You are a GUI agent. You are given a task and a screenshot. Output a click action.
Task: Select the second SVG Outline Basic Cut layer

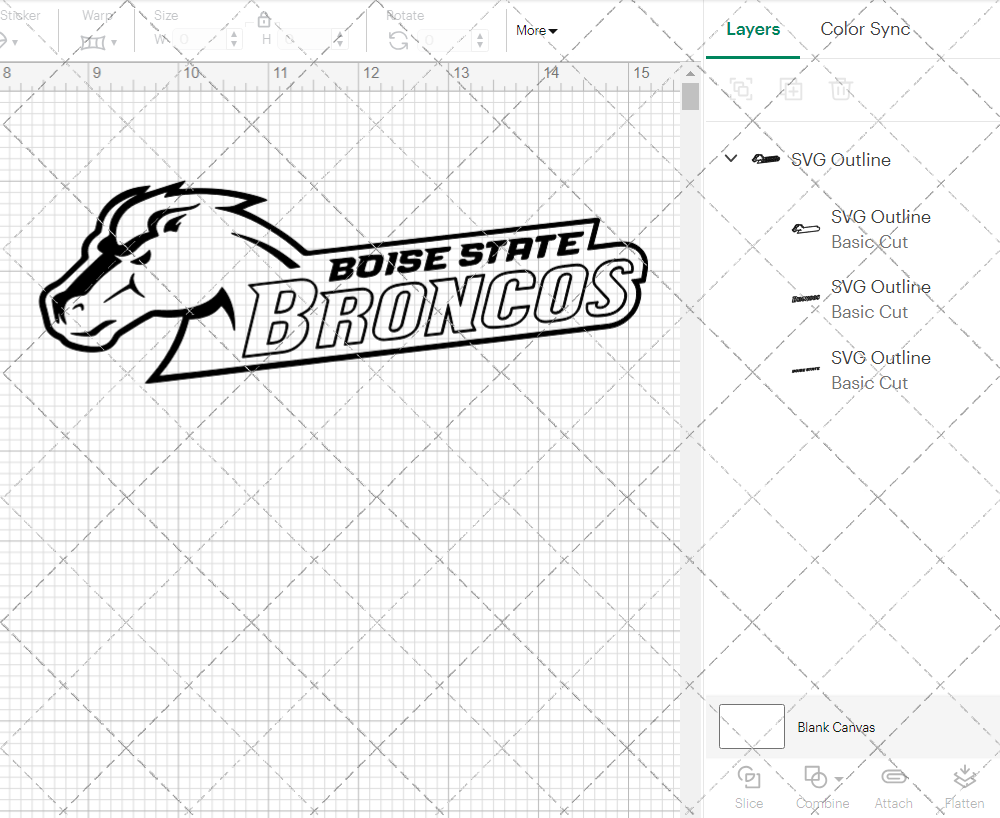[x=880, y=299]
